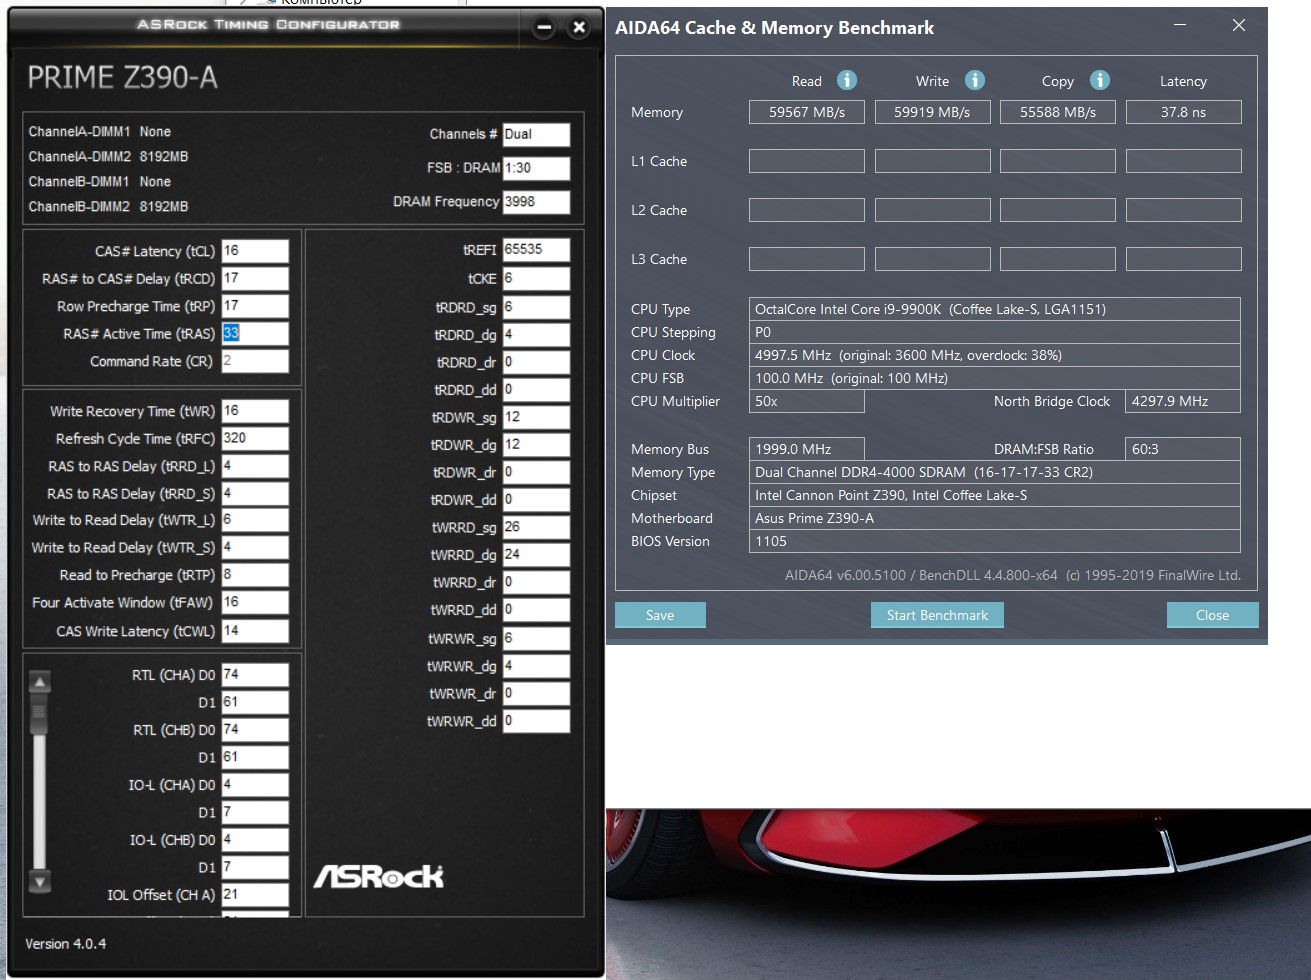Click the Memory Type value Dual Channel DDR4-4000

(x=994, y=472)
